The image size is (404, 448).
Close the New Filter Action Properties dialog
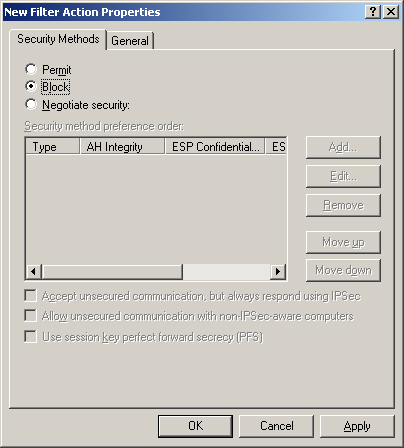coord(391,12)
